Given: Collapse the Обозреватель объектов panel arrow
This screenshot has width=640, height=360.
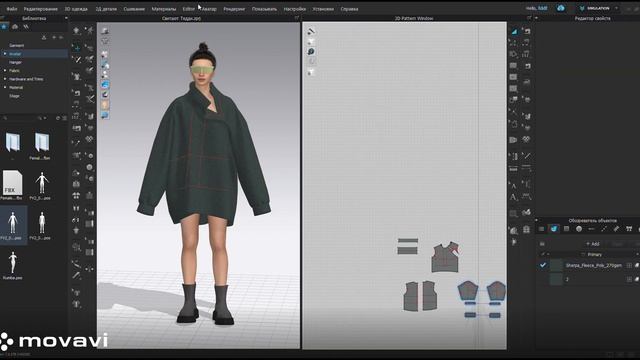Looking at the screenshot, I should [536, 220].
